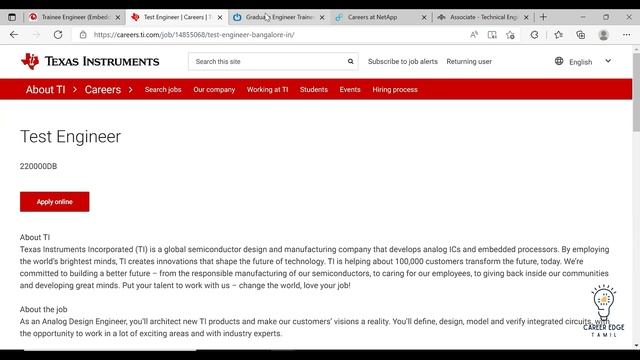Click the search magnifier icon

click(350, 61)
